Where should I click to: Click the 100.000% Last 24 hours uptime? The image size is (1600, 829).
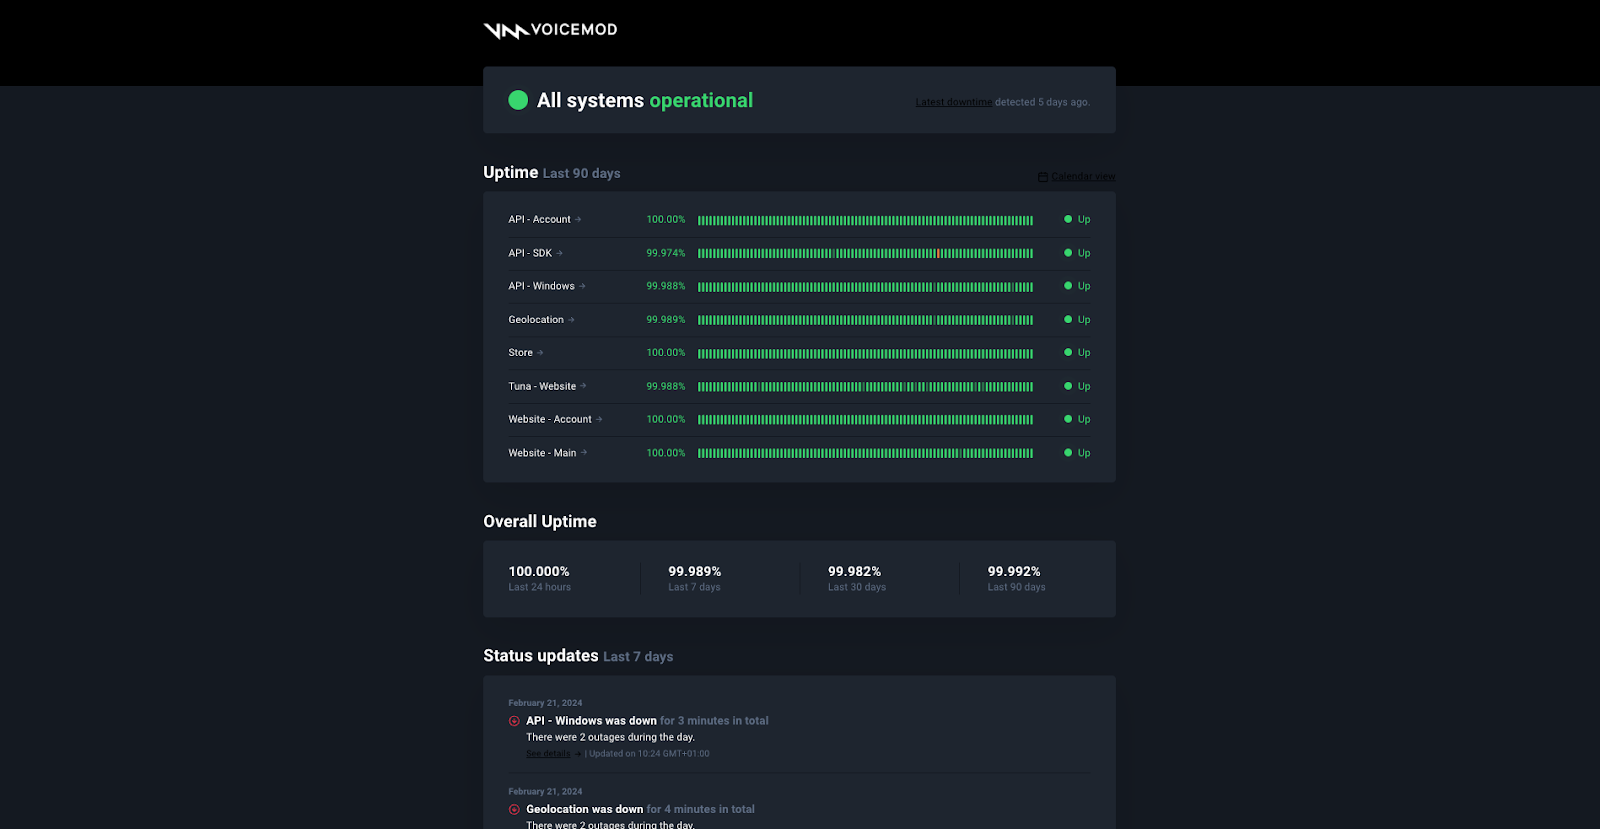tap(539, 572)
